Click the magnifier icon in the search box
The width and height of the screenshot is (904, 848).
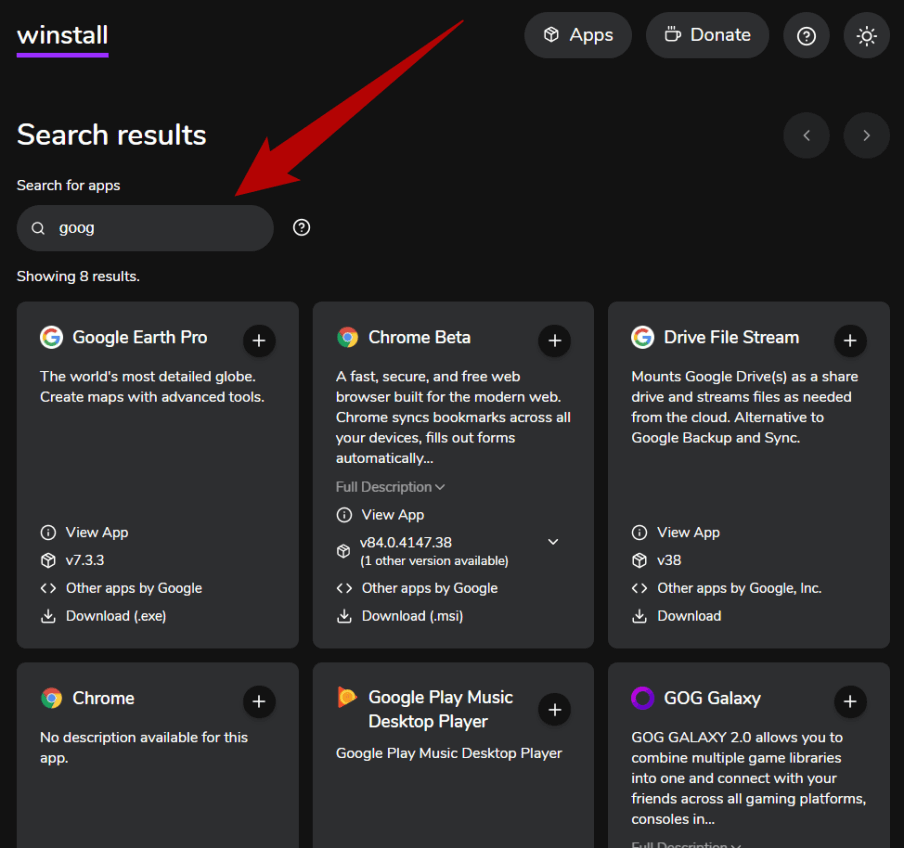(x=38, y=228)
